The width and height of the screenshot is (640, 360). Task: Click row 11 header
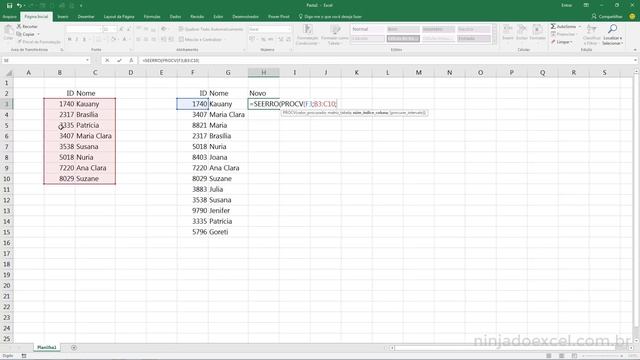click(x=7, y=189)
